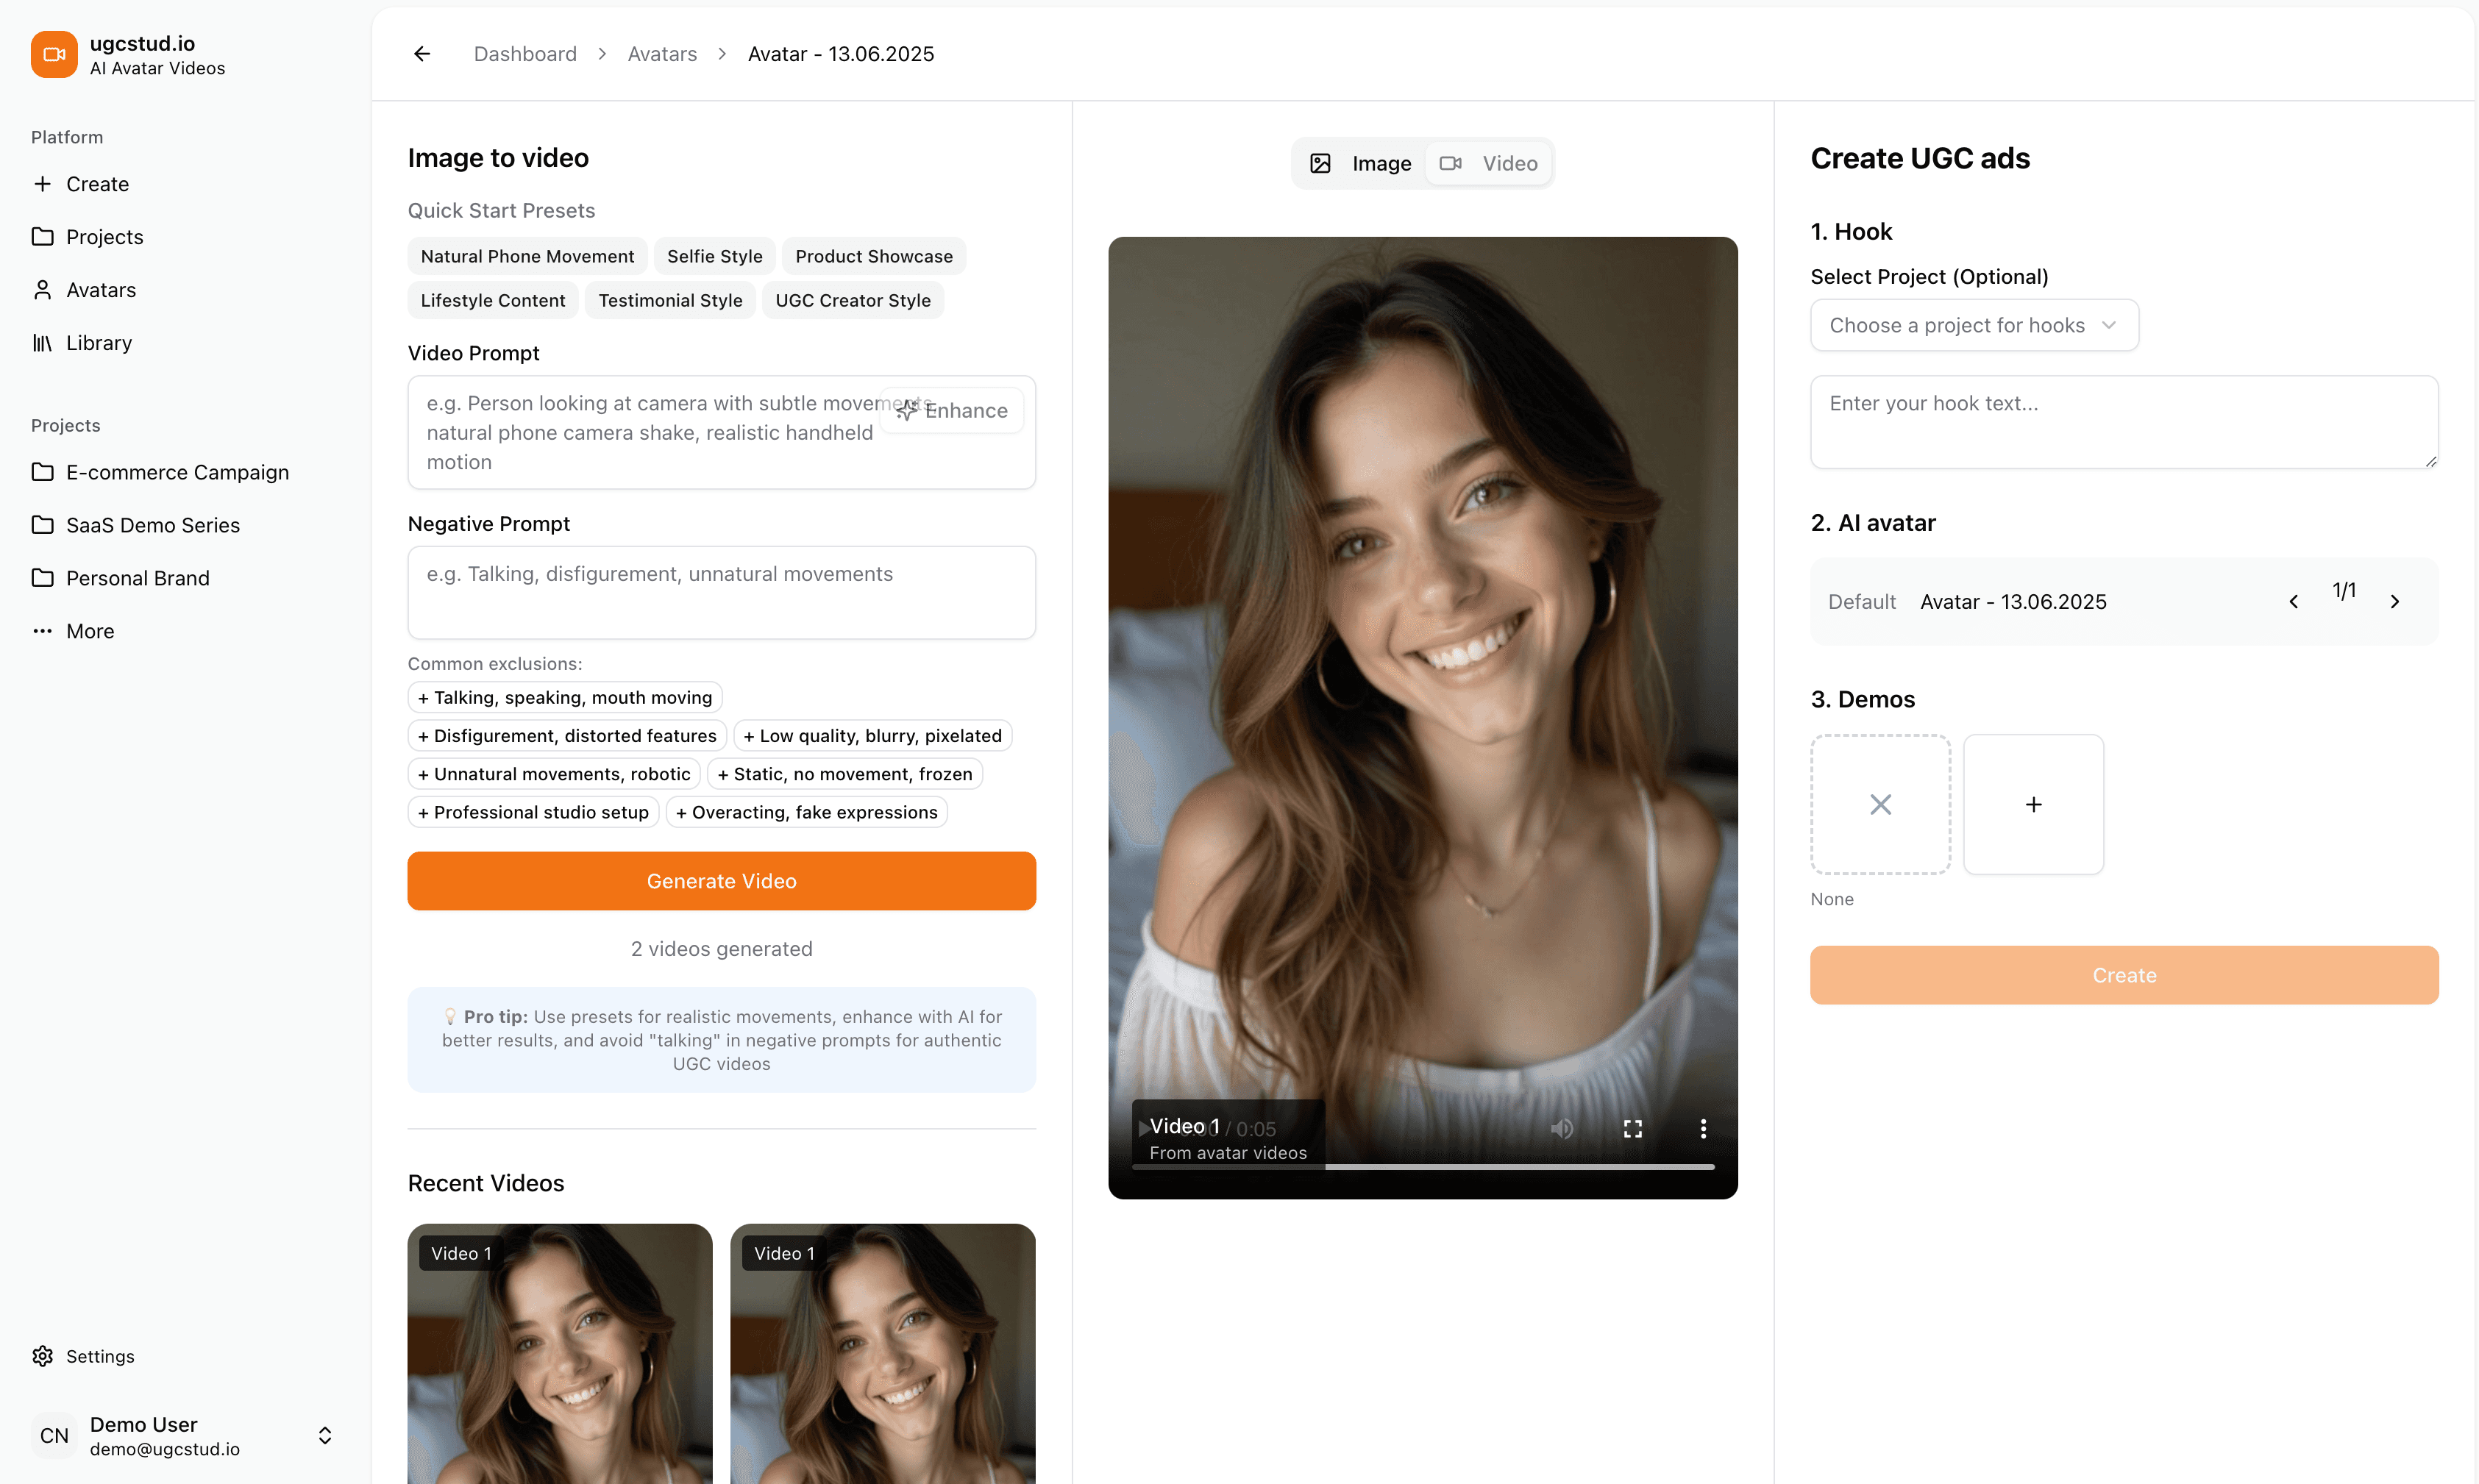Image resolution: width=2479 pixels, height=1484 pixels.
Task: Expand the Demo User account switcher
Action: (325, 1435)
